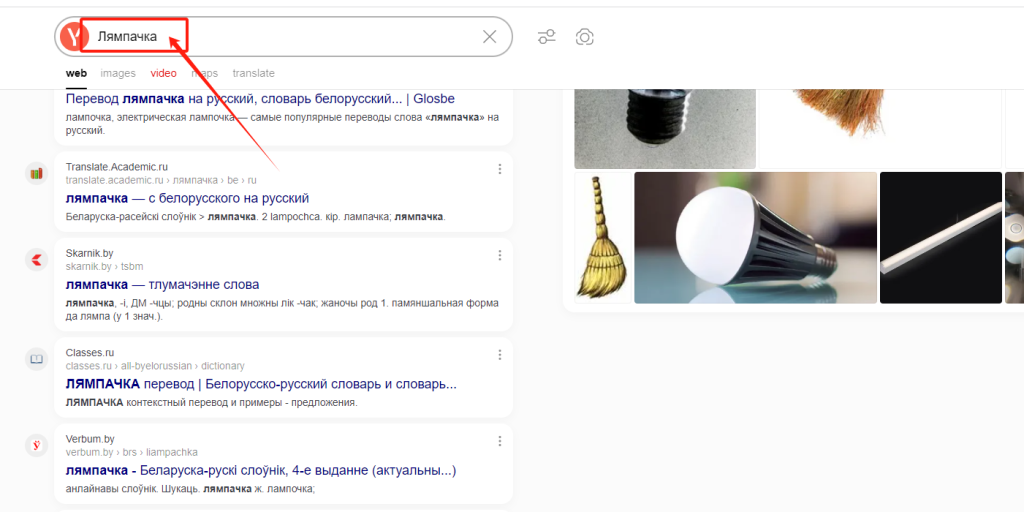Select the web tab
This screenshot has width=1024, height=512.
coord(76,73)
